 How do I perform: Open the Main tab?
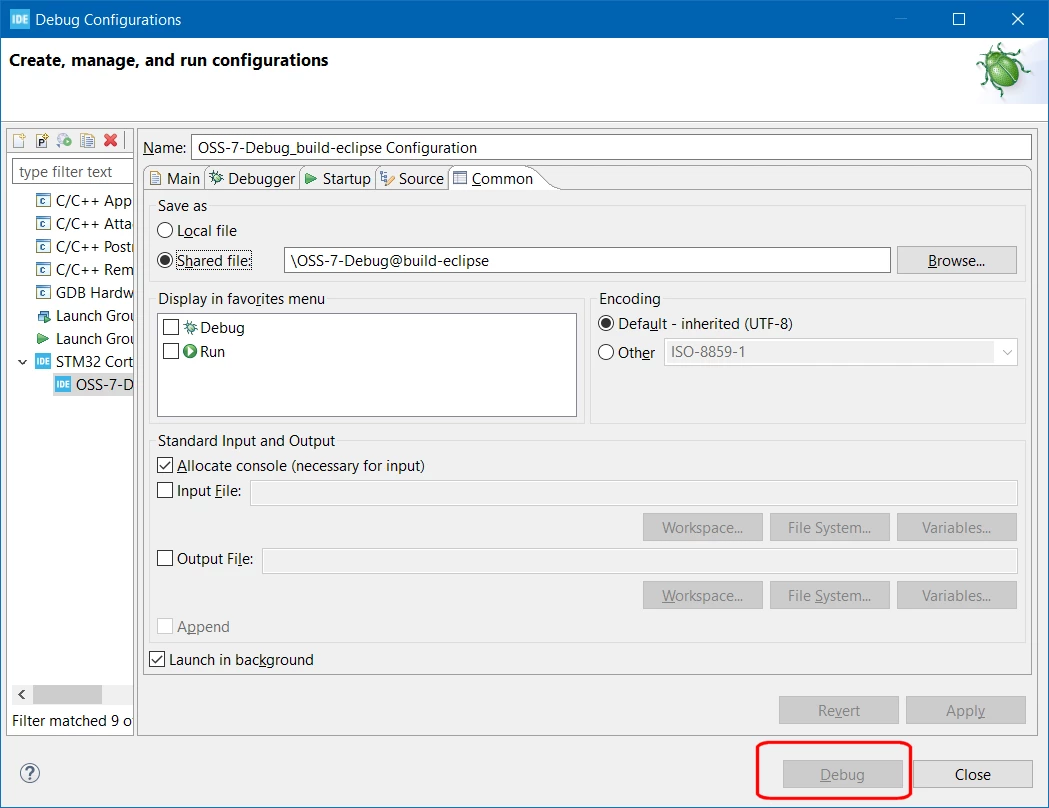(x=175, y=179)
